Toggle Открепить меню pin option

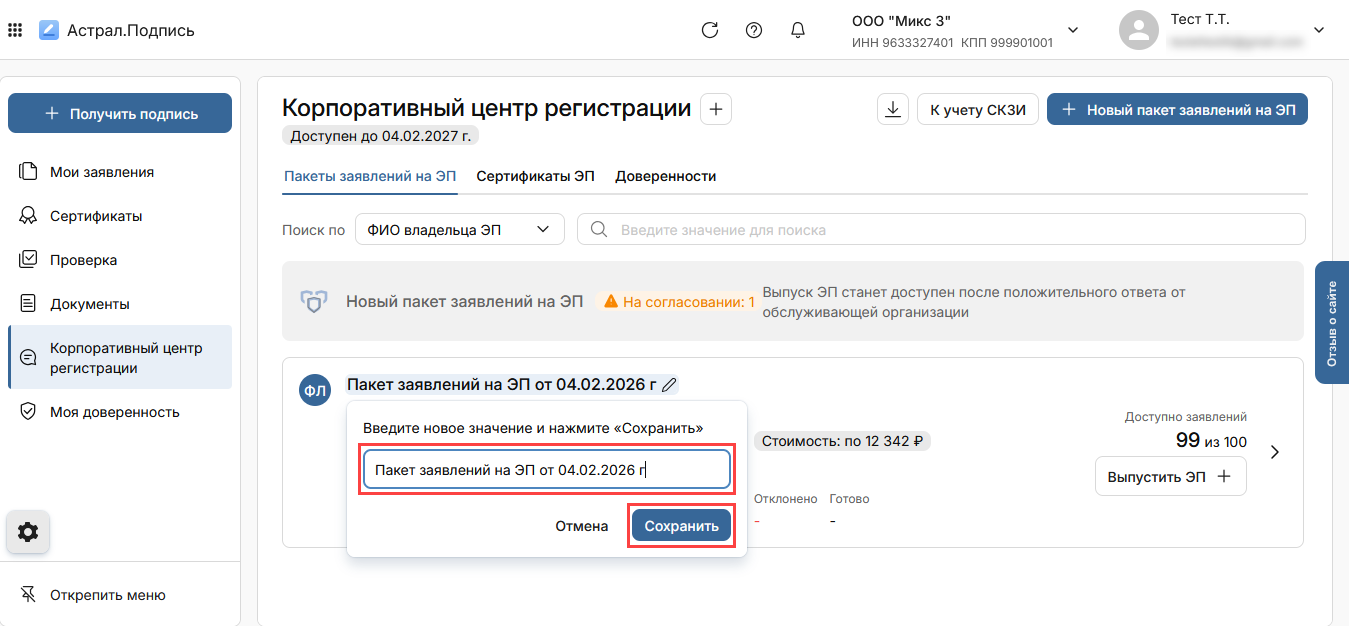coord(107,595)
